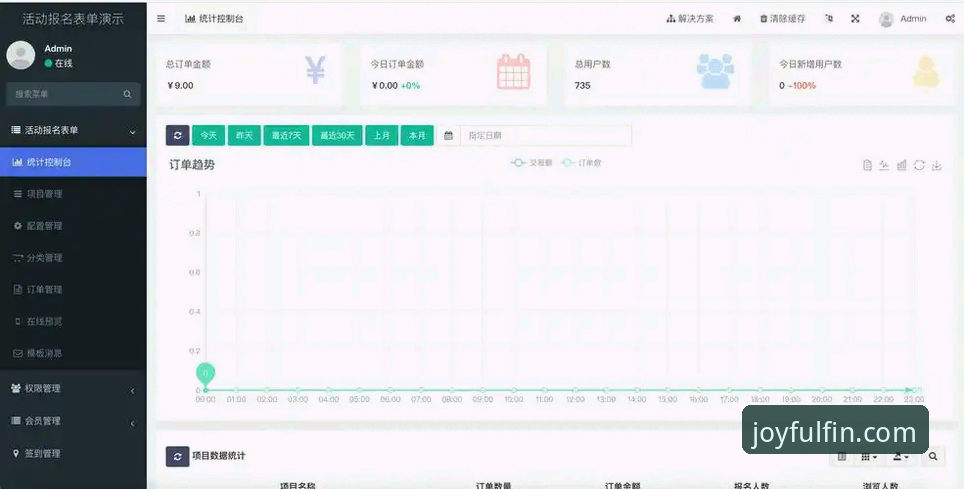This screenshot has width=964, height=489.
Task: Switch the chart to bar type
Action: click(902, 165)
